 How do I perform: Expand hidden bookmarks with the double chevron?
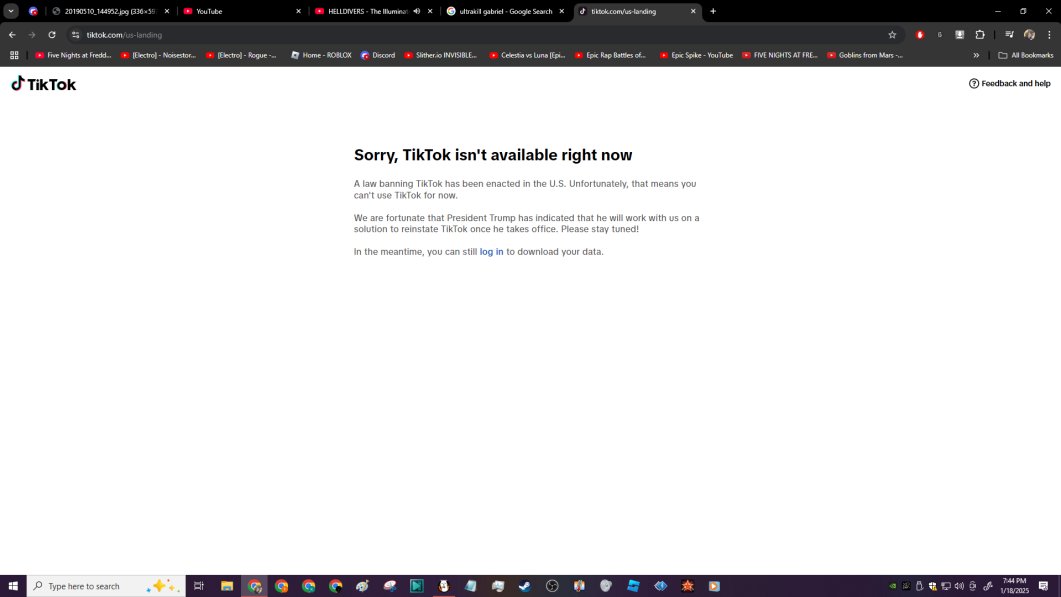976,56
